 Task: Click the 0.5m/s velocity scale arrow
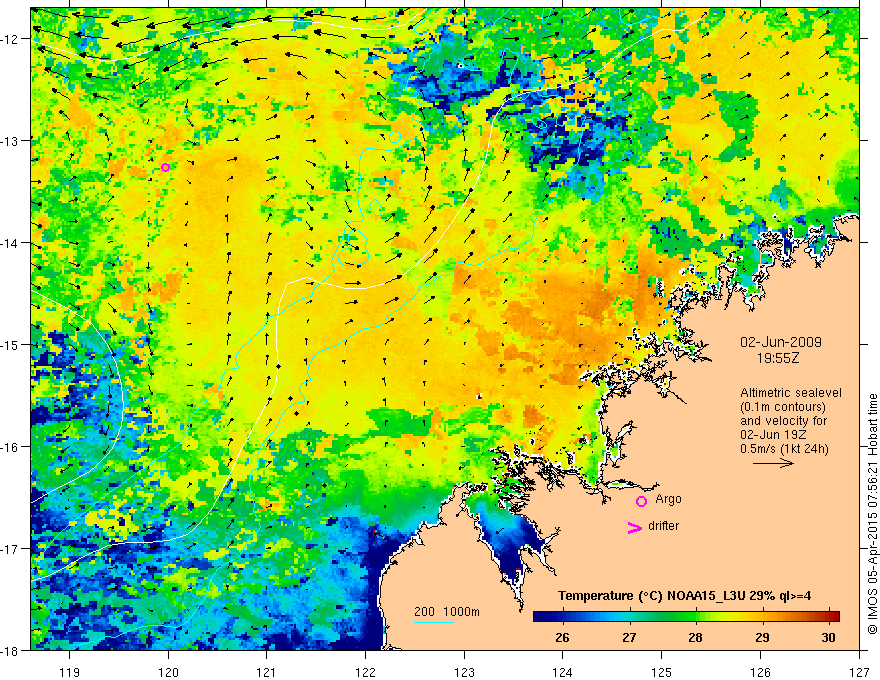[x=773, y=463]
